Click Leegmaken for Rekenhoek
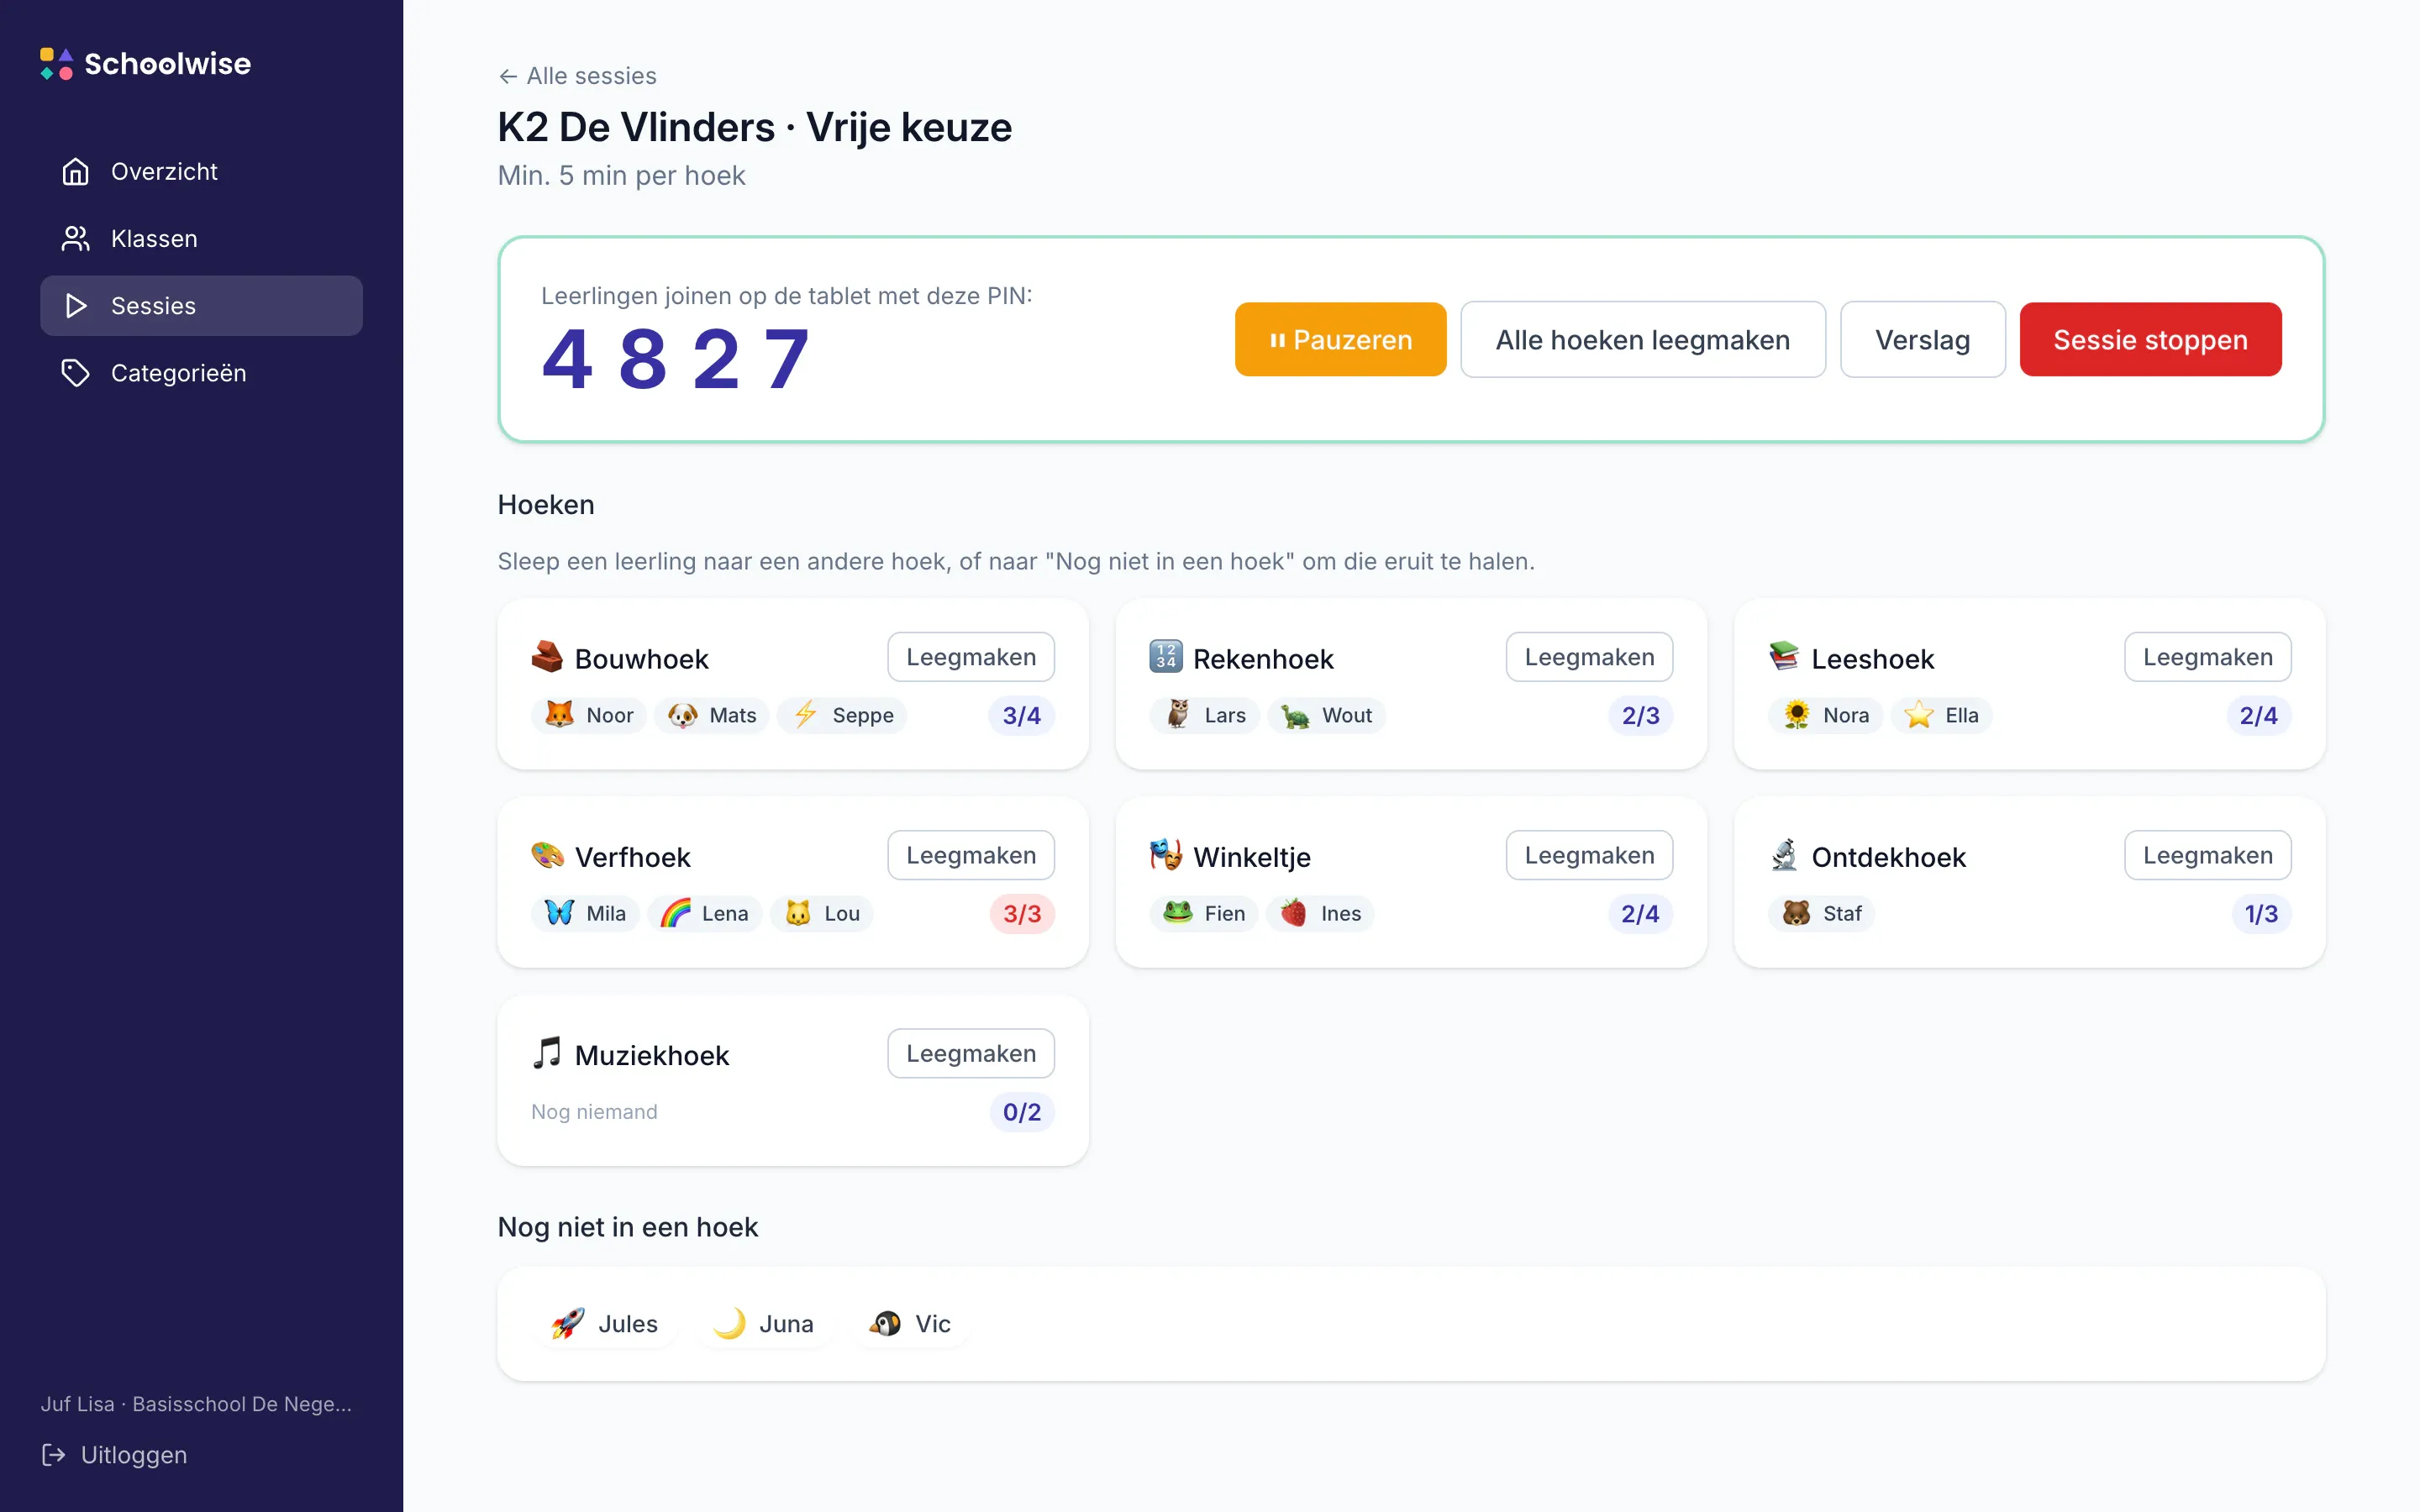Image resolution: width=2420 pixels, height=1512 pixels. [1589, 657]
